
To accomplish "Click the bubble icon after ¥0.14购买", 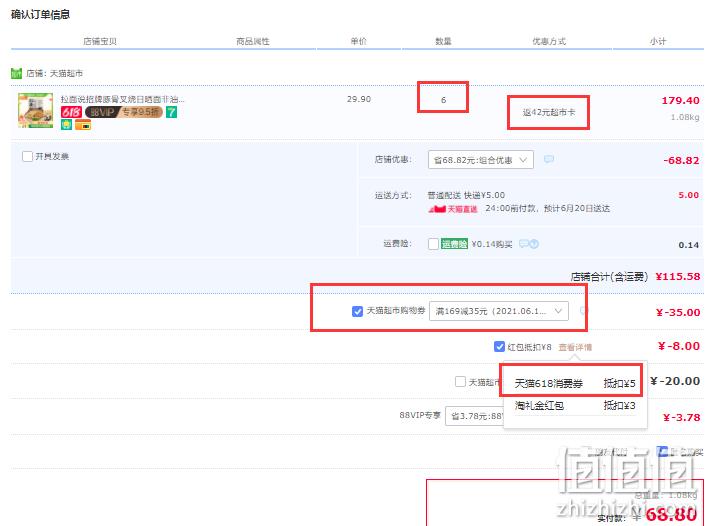I will click(x=524, y=244).
